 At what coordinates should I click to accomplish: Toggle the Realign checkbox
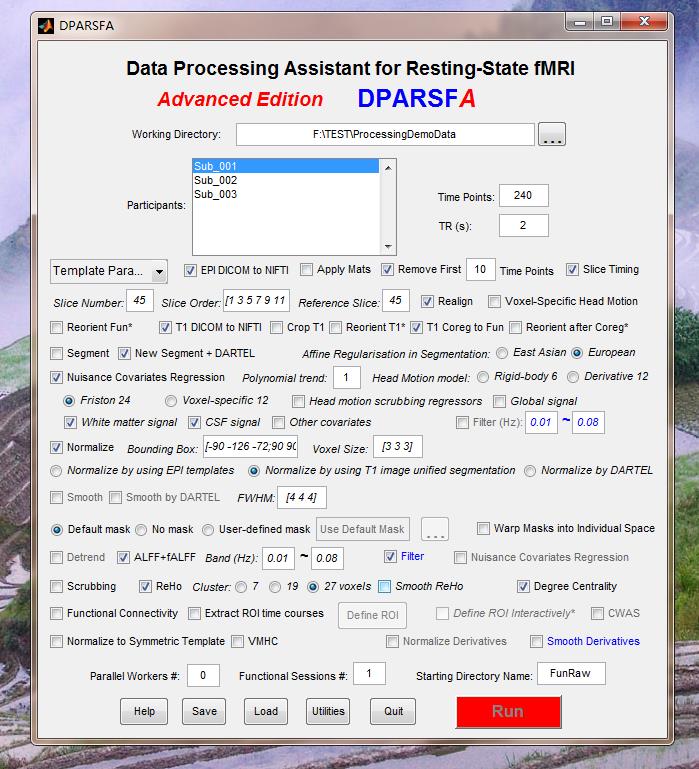(x=427, y=302)
